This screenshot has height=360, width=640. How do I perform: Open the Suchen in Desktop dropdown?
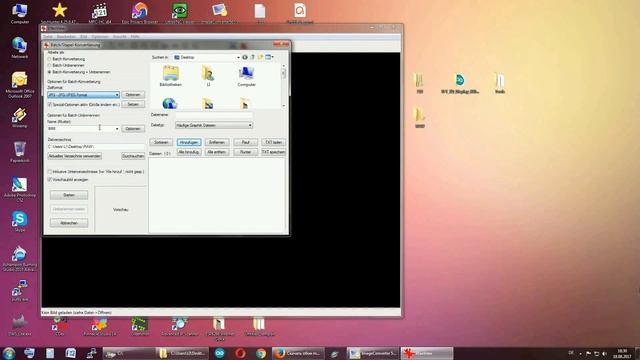pos(207,58)
